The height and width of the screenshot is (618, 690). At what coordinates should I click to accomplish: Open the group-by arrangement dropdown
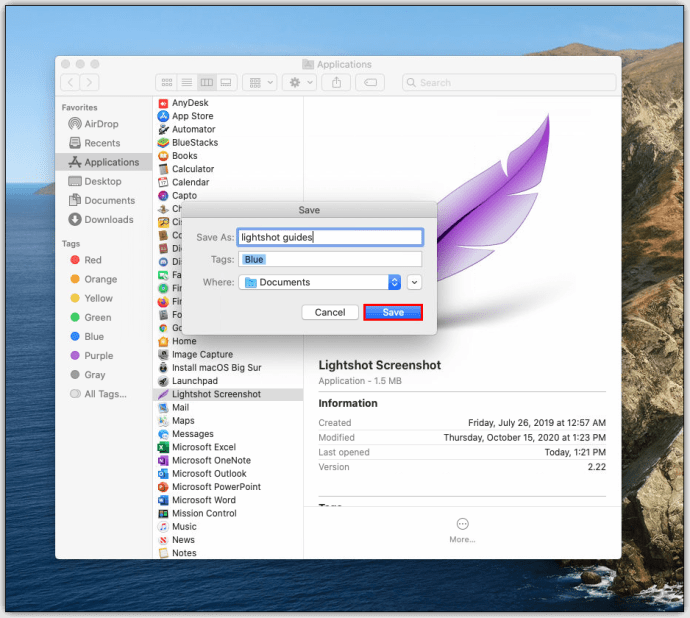tap(260, 82)
